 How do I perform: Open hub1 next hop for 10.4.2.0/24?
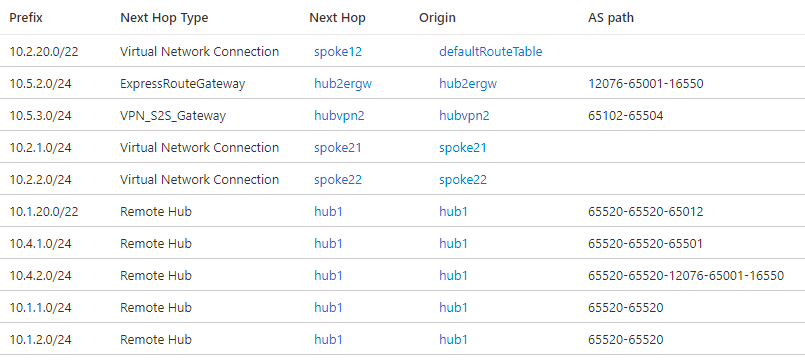(328, 276)
